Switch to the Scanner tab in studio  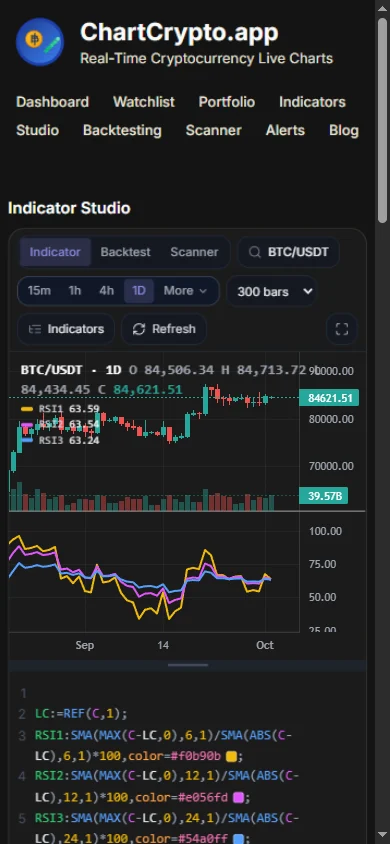pyautogui.click(x=194, y=252)
